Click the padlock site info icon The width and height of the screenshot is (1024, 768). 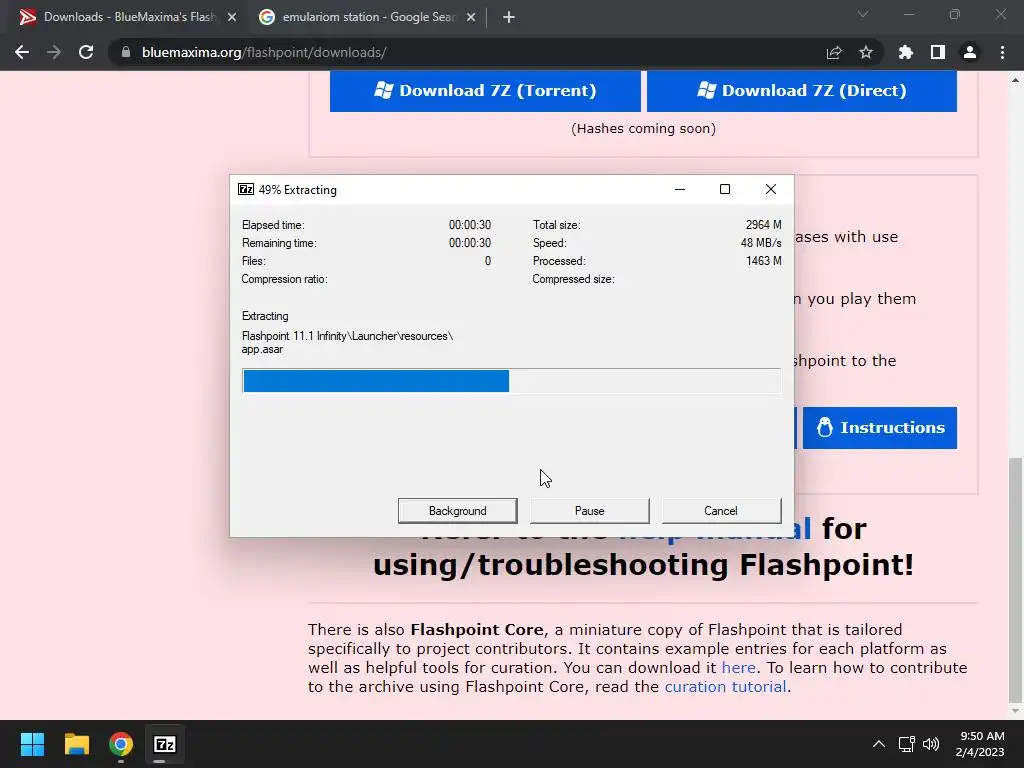pyautogui.click(x=125, y=52)
